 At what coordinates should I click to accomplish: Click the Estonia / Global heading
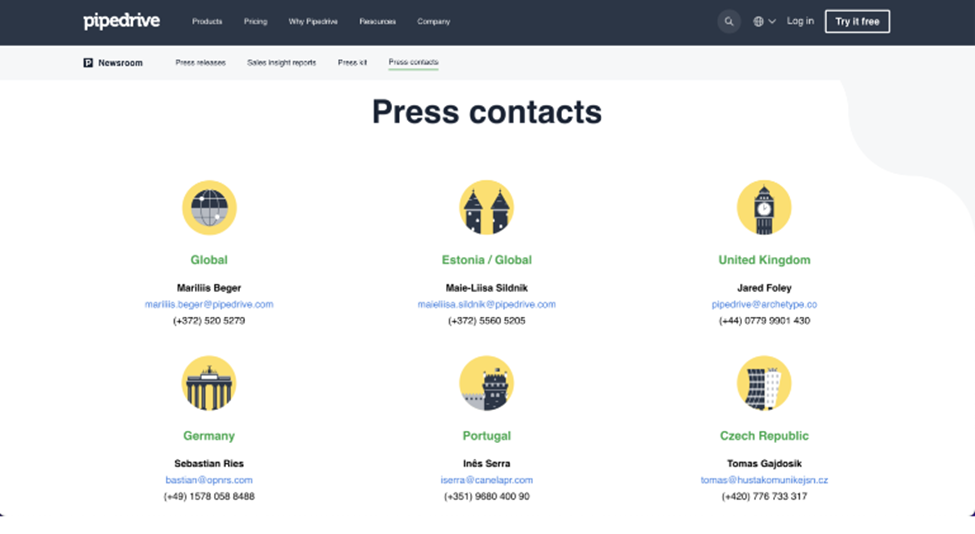487,260
